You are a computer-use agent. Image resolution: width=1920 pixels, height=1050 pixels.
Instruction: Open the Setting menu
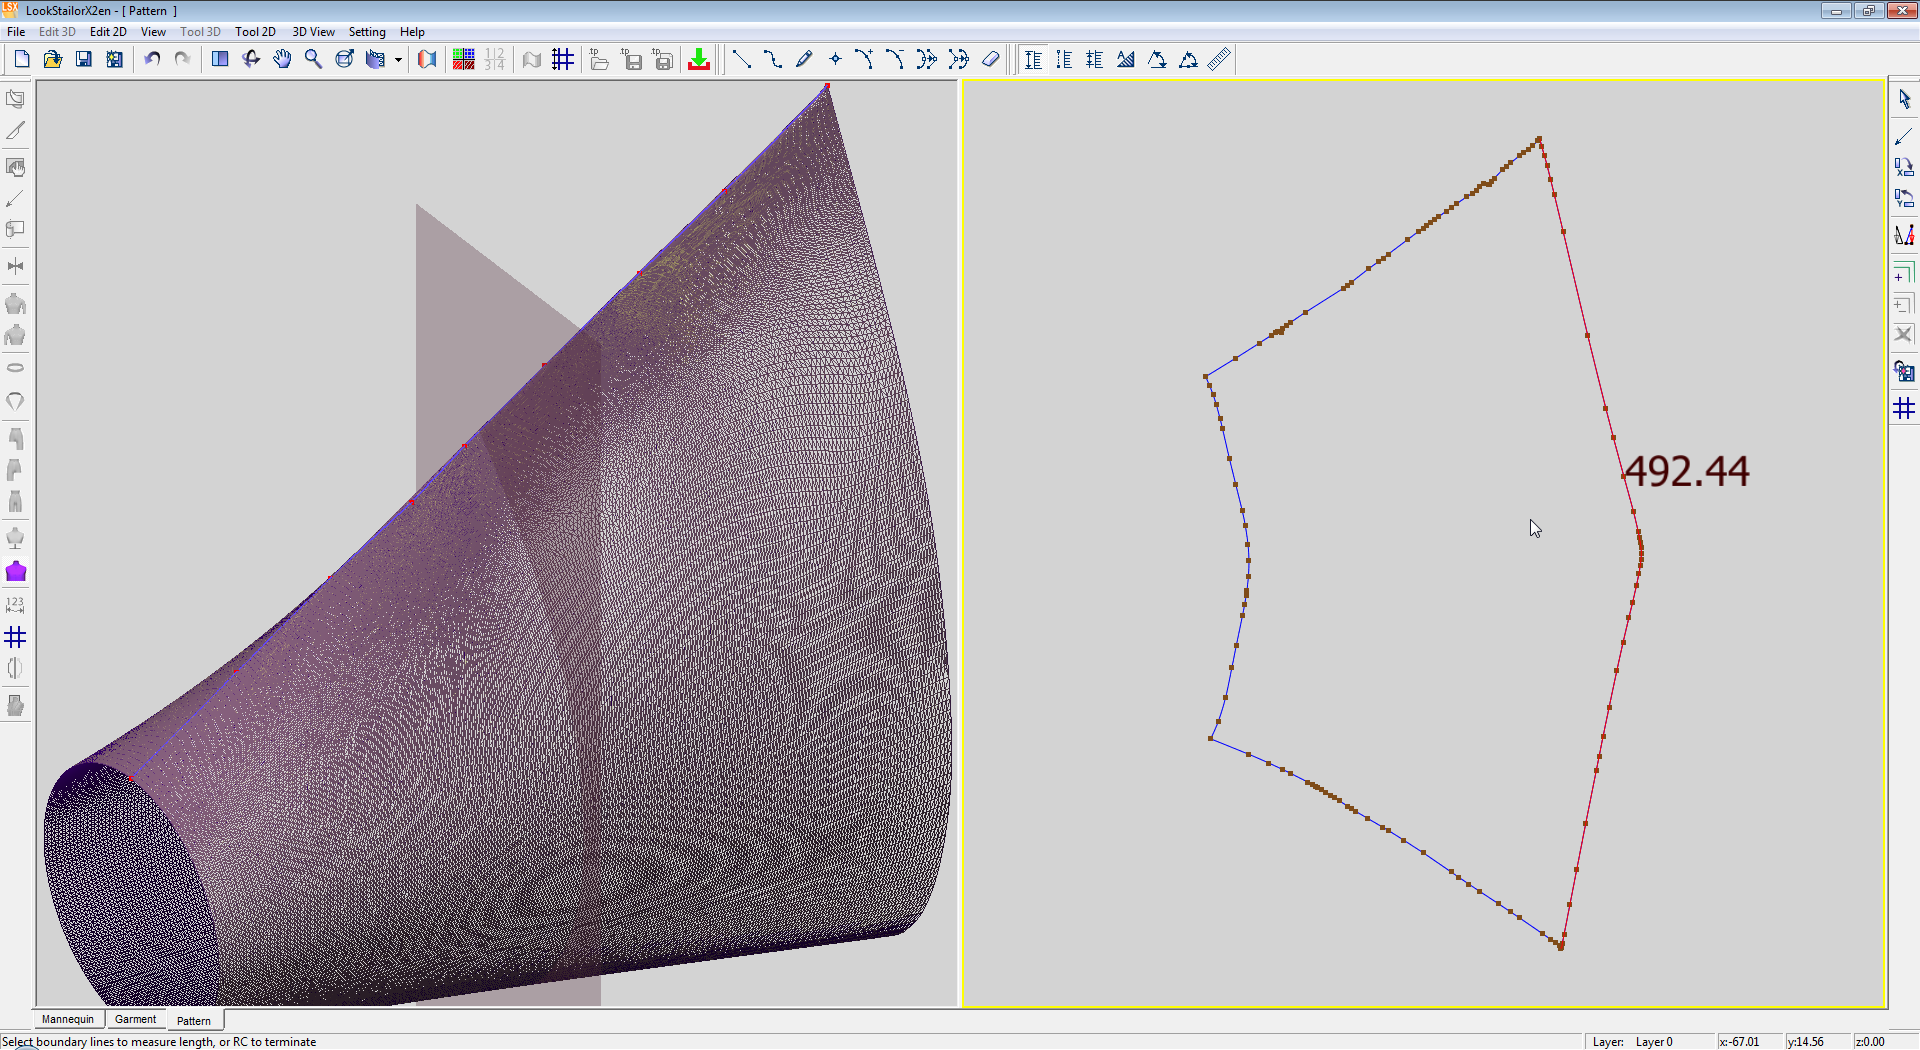tap(367, 32)
